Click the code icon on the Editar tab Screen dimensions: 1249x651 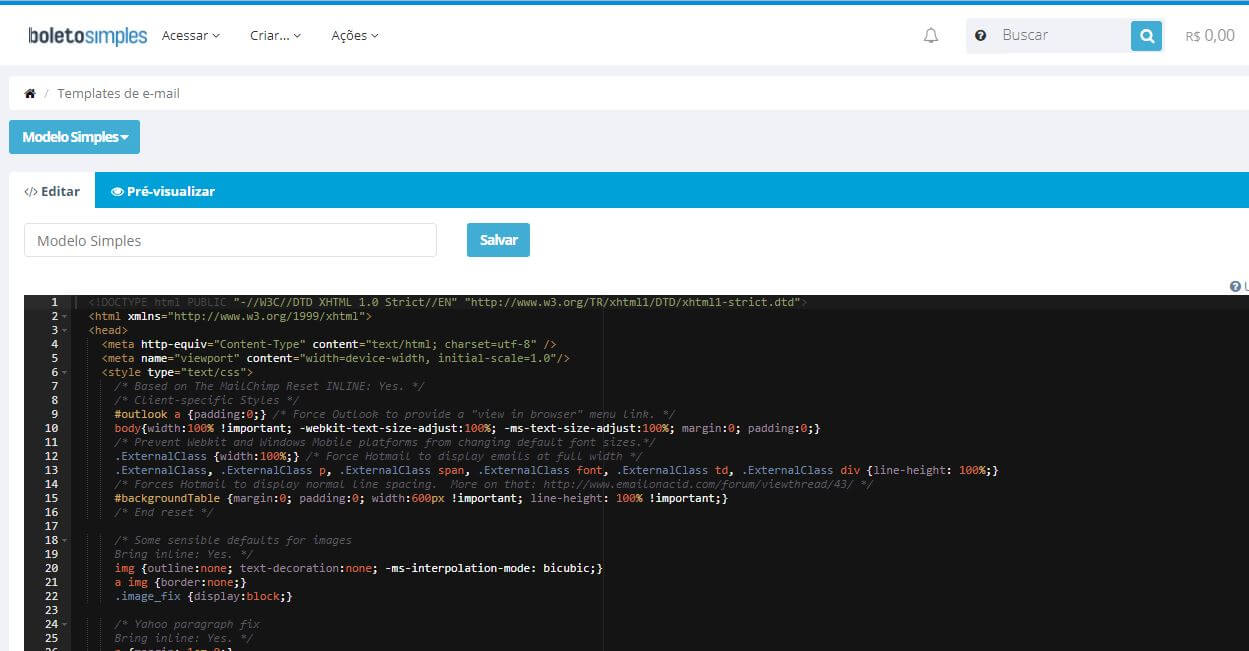[32, 190]
